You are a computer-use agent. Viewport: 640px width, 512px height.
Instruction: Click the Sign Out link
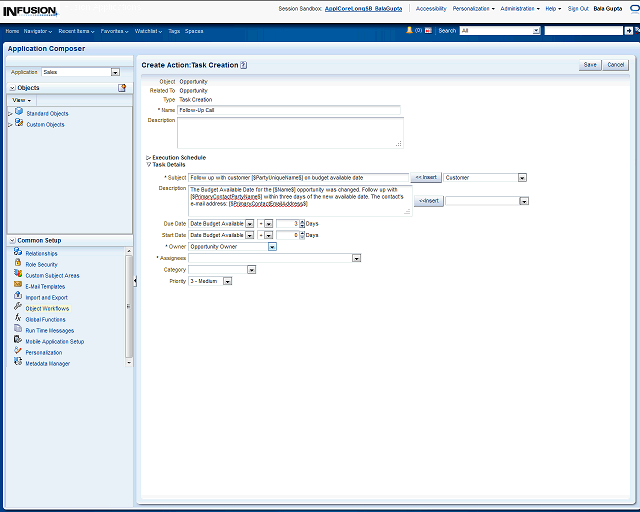[x=578, y=8]
